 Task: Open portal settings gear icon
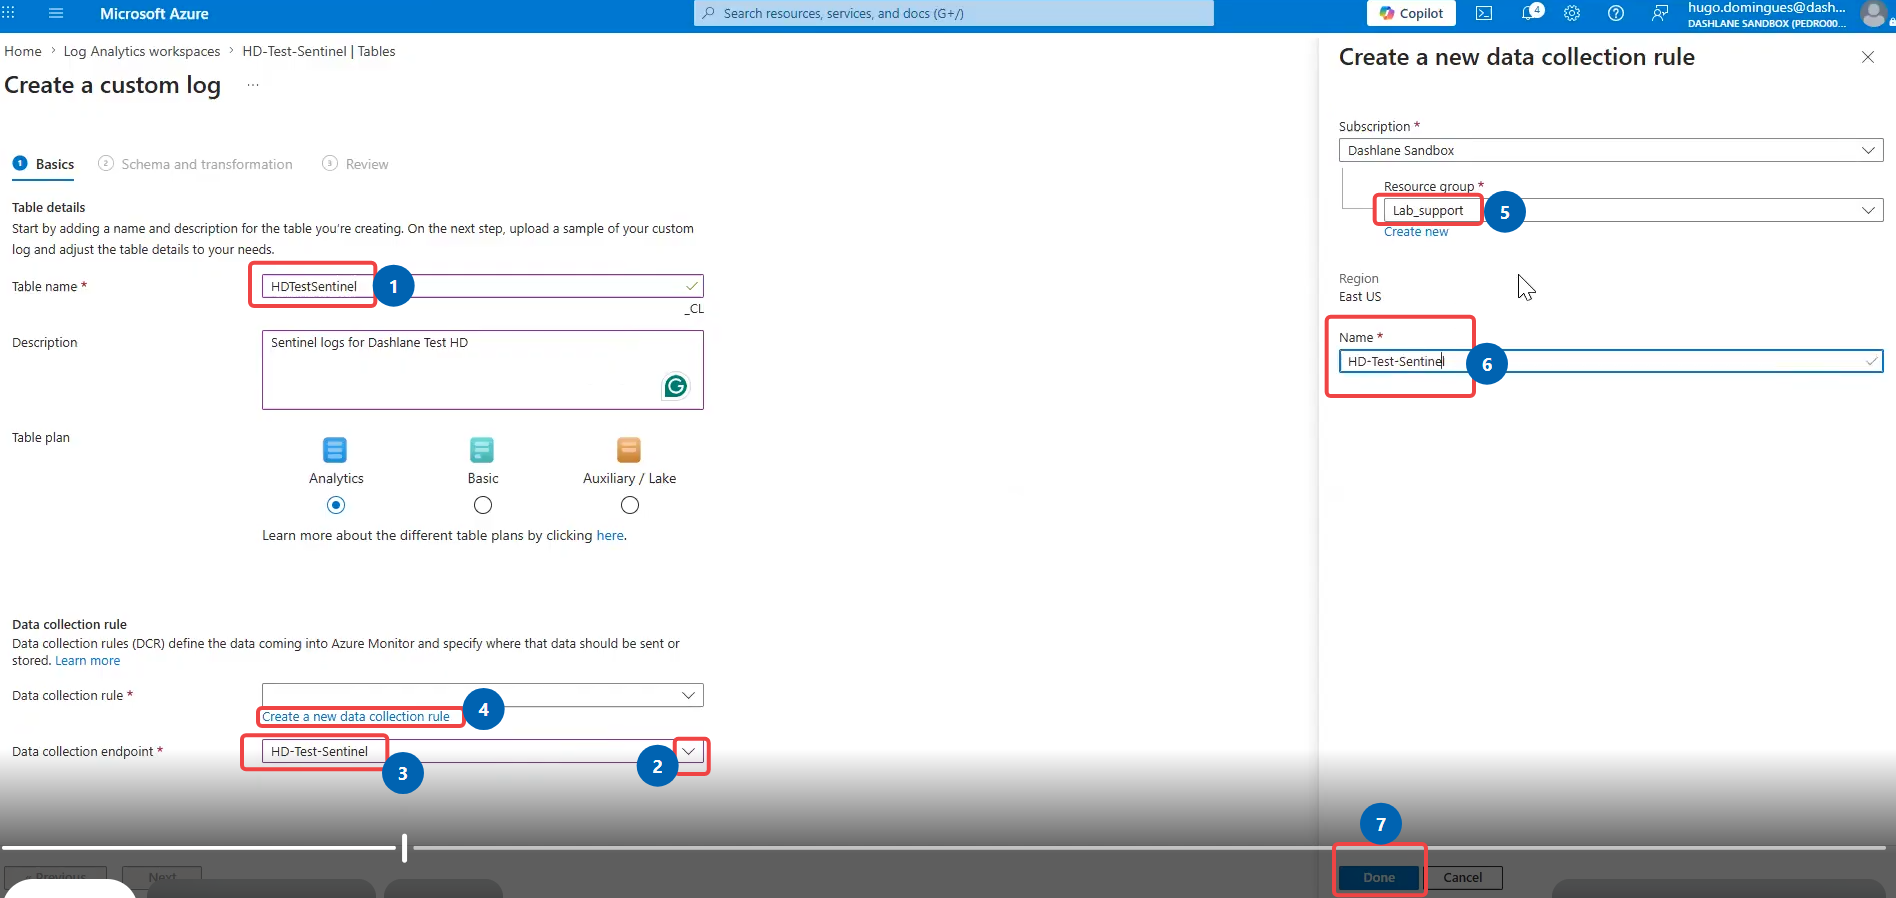pyautogui.click(x=1572, y=14)
